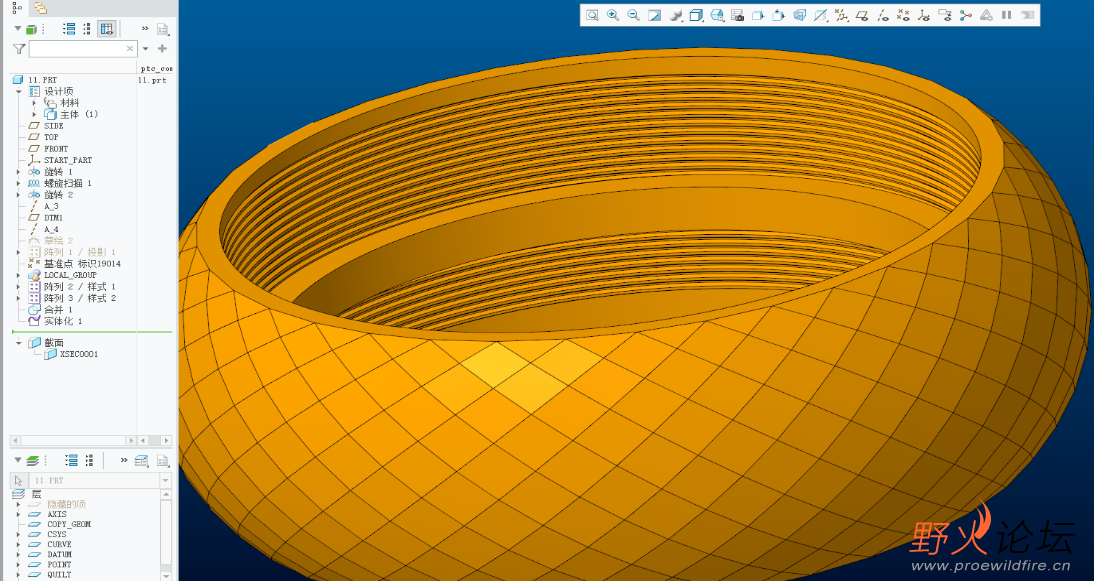Click the tree filter funnel icon
Viewport: 1095px width, 582px height.
[19, 49]
